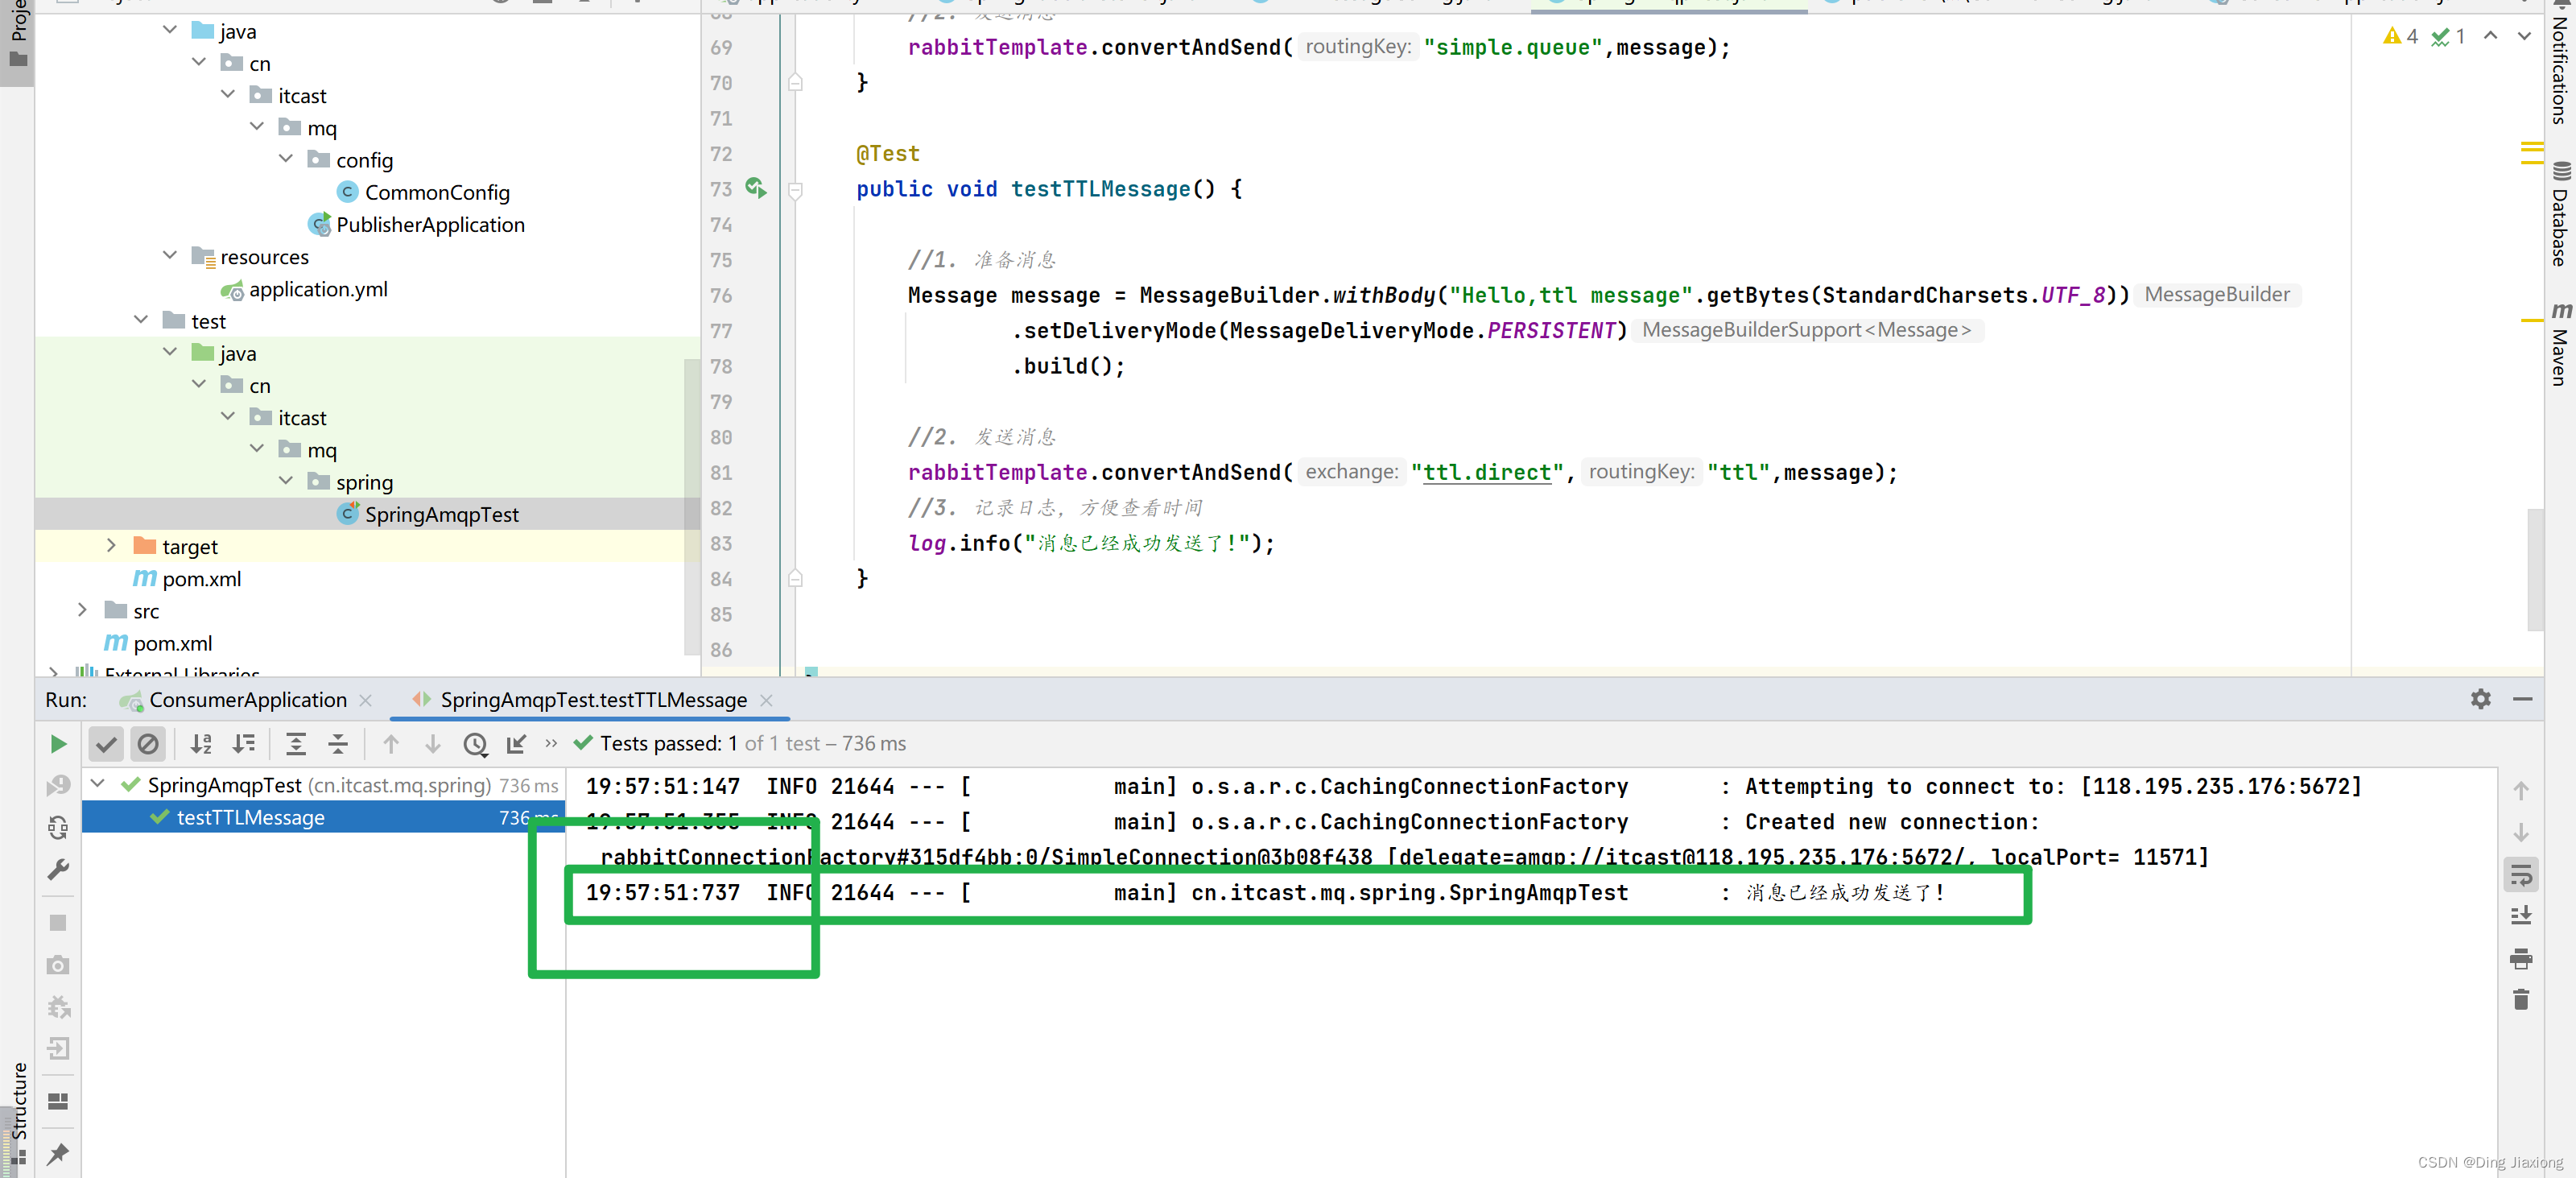The height and width of the screenshot is (1178, 2576).
Task: Expand src folder in project tree
Action: [x=82, y=610]
